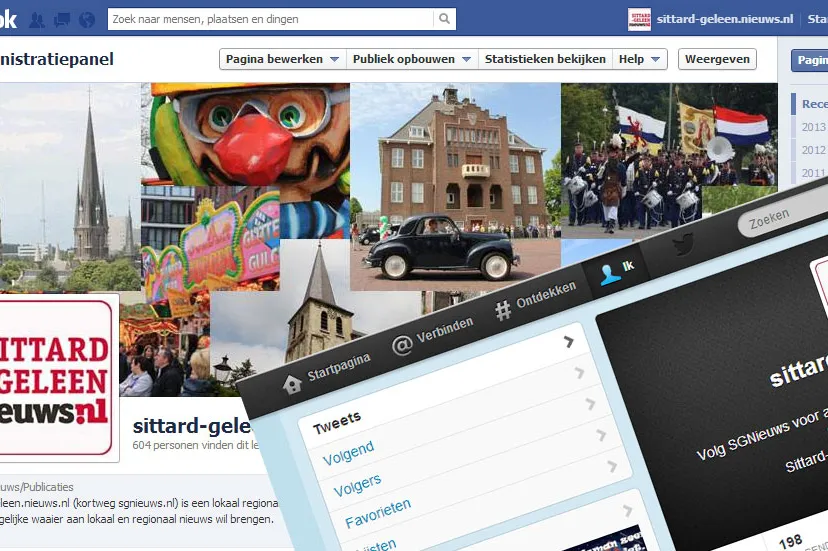Click the 198 tweet count on Twitter
This screenshot has width=828, height=551.
(791, 542)
